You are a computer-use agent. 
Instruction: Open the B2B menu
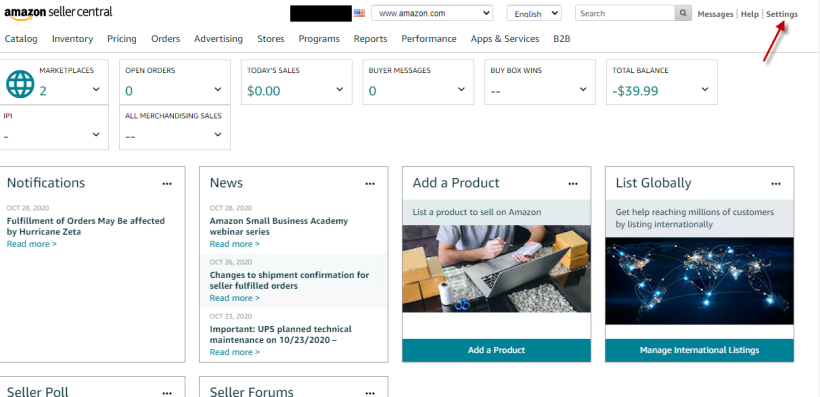(x=562, y=39)
